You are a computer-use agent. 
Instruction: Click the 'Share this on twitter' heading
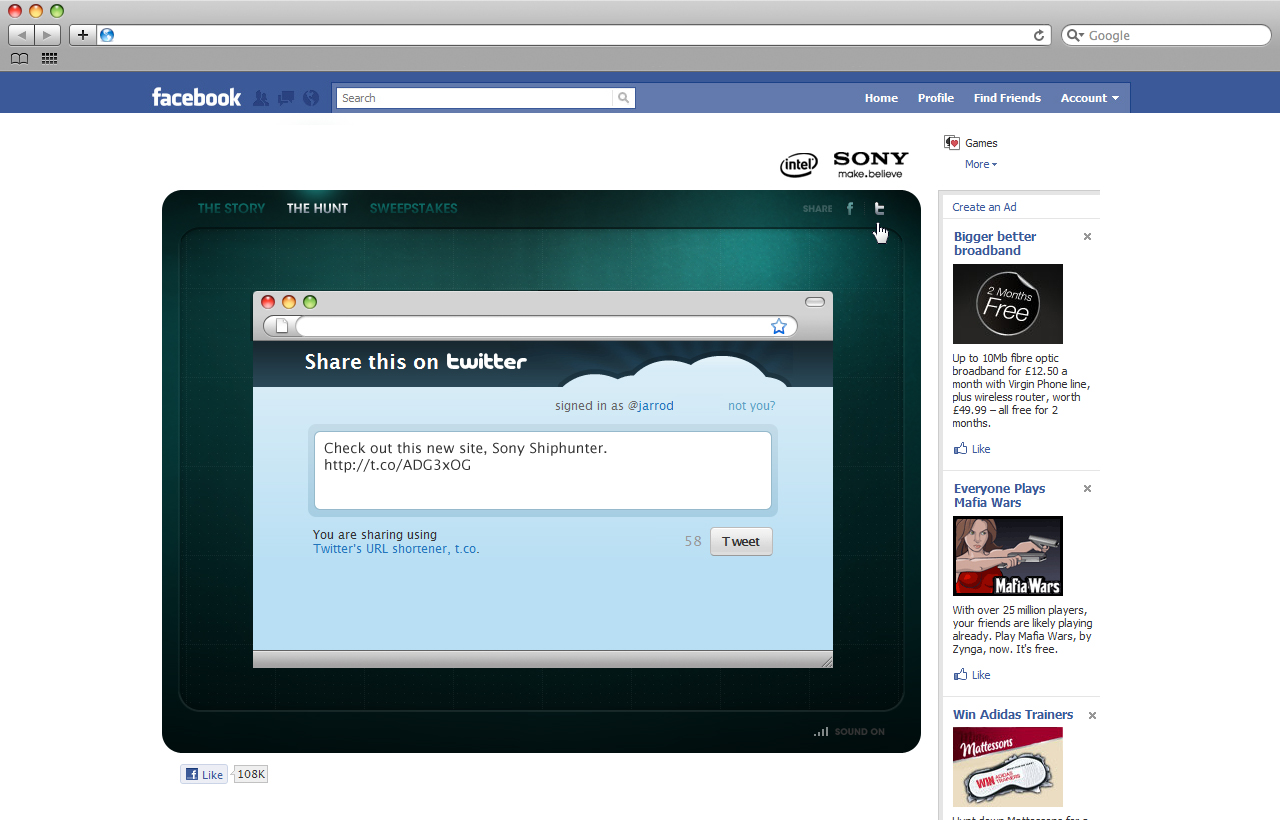416,362
